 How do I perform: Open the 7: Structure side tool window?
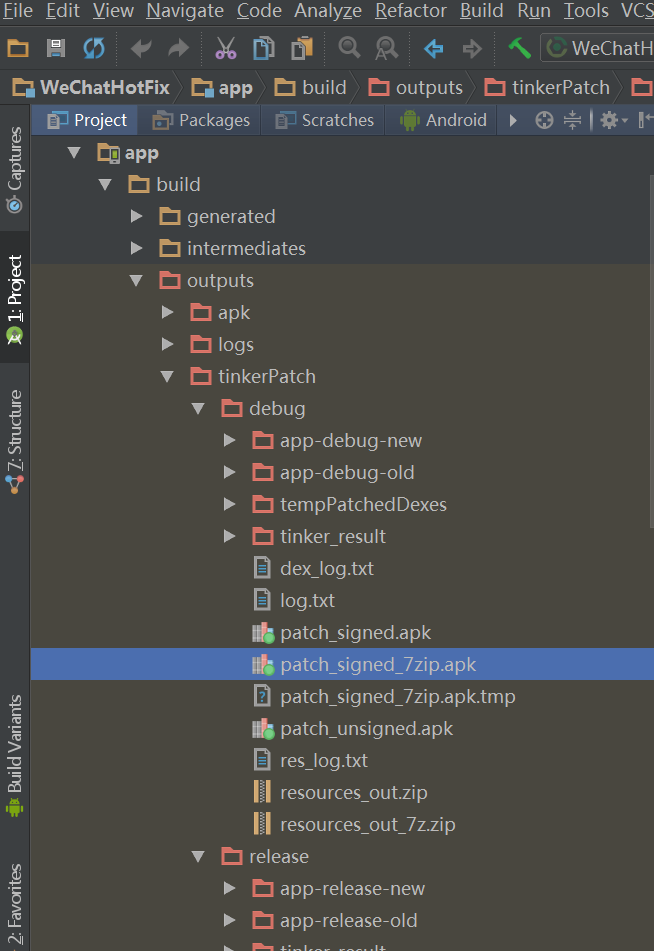pyautogui.click(x=15, y=442)
